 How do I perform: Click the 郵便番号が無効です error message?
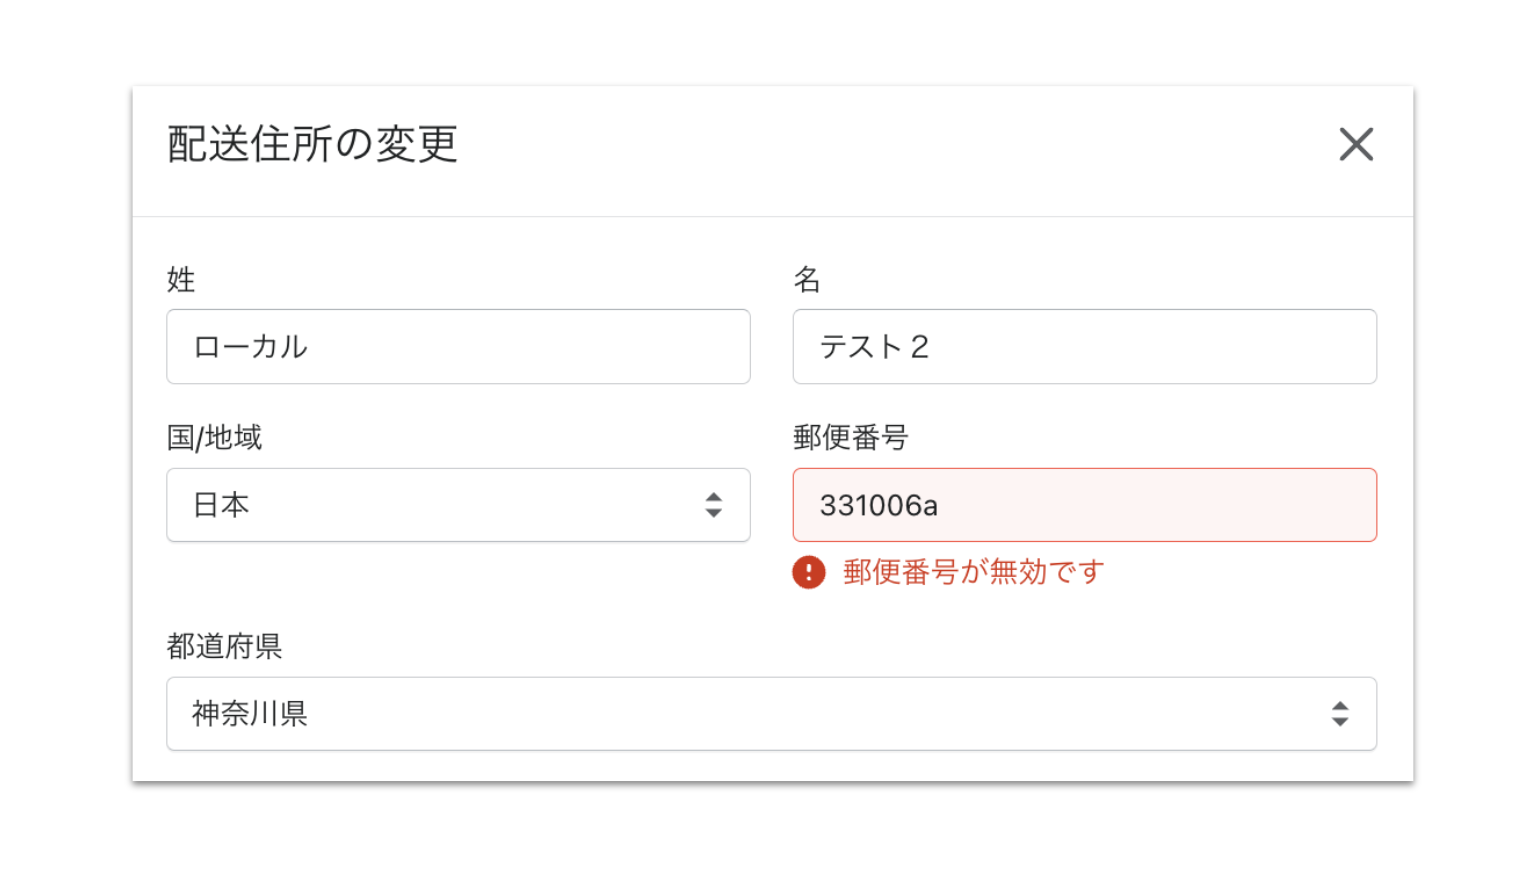click(973, 572)
